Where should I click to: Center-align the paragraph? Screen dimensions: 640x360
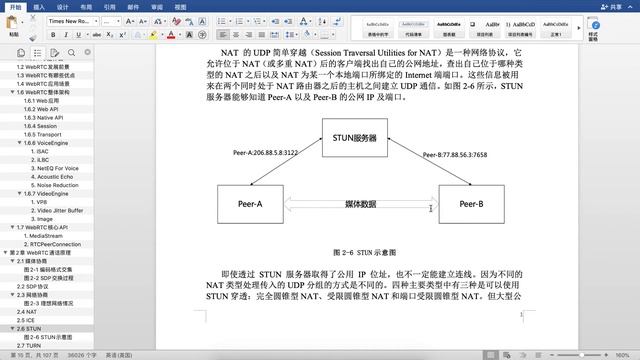[x=236, y=35]
